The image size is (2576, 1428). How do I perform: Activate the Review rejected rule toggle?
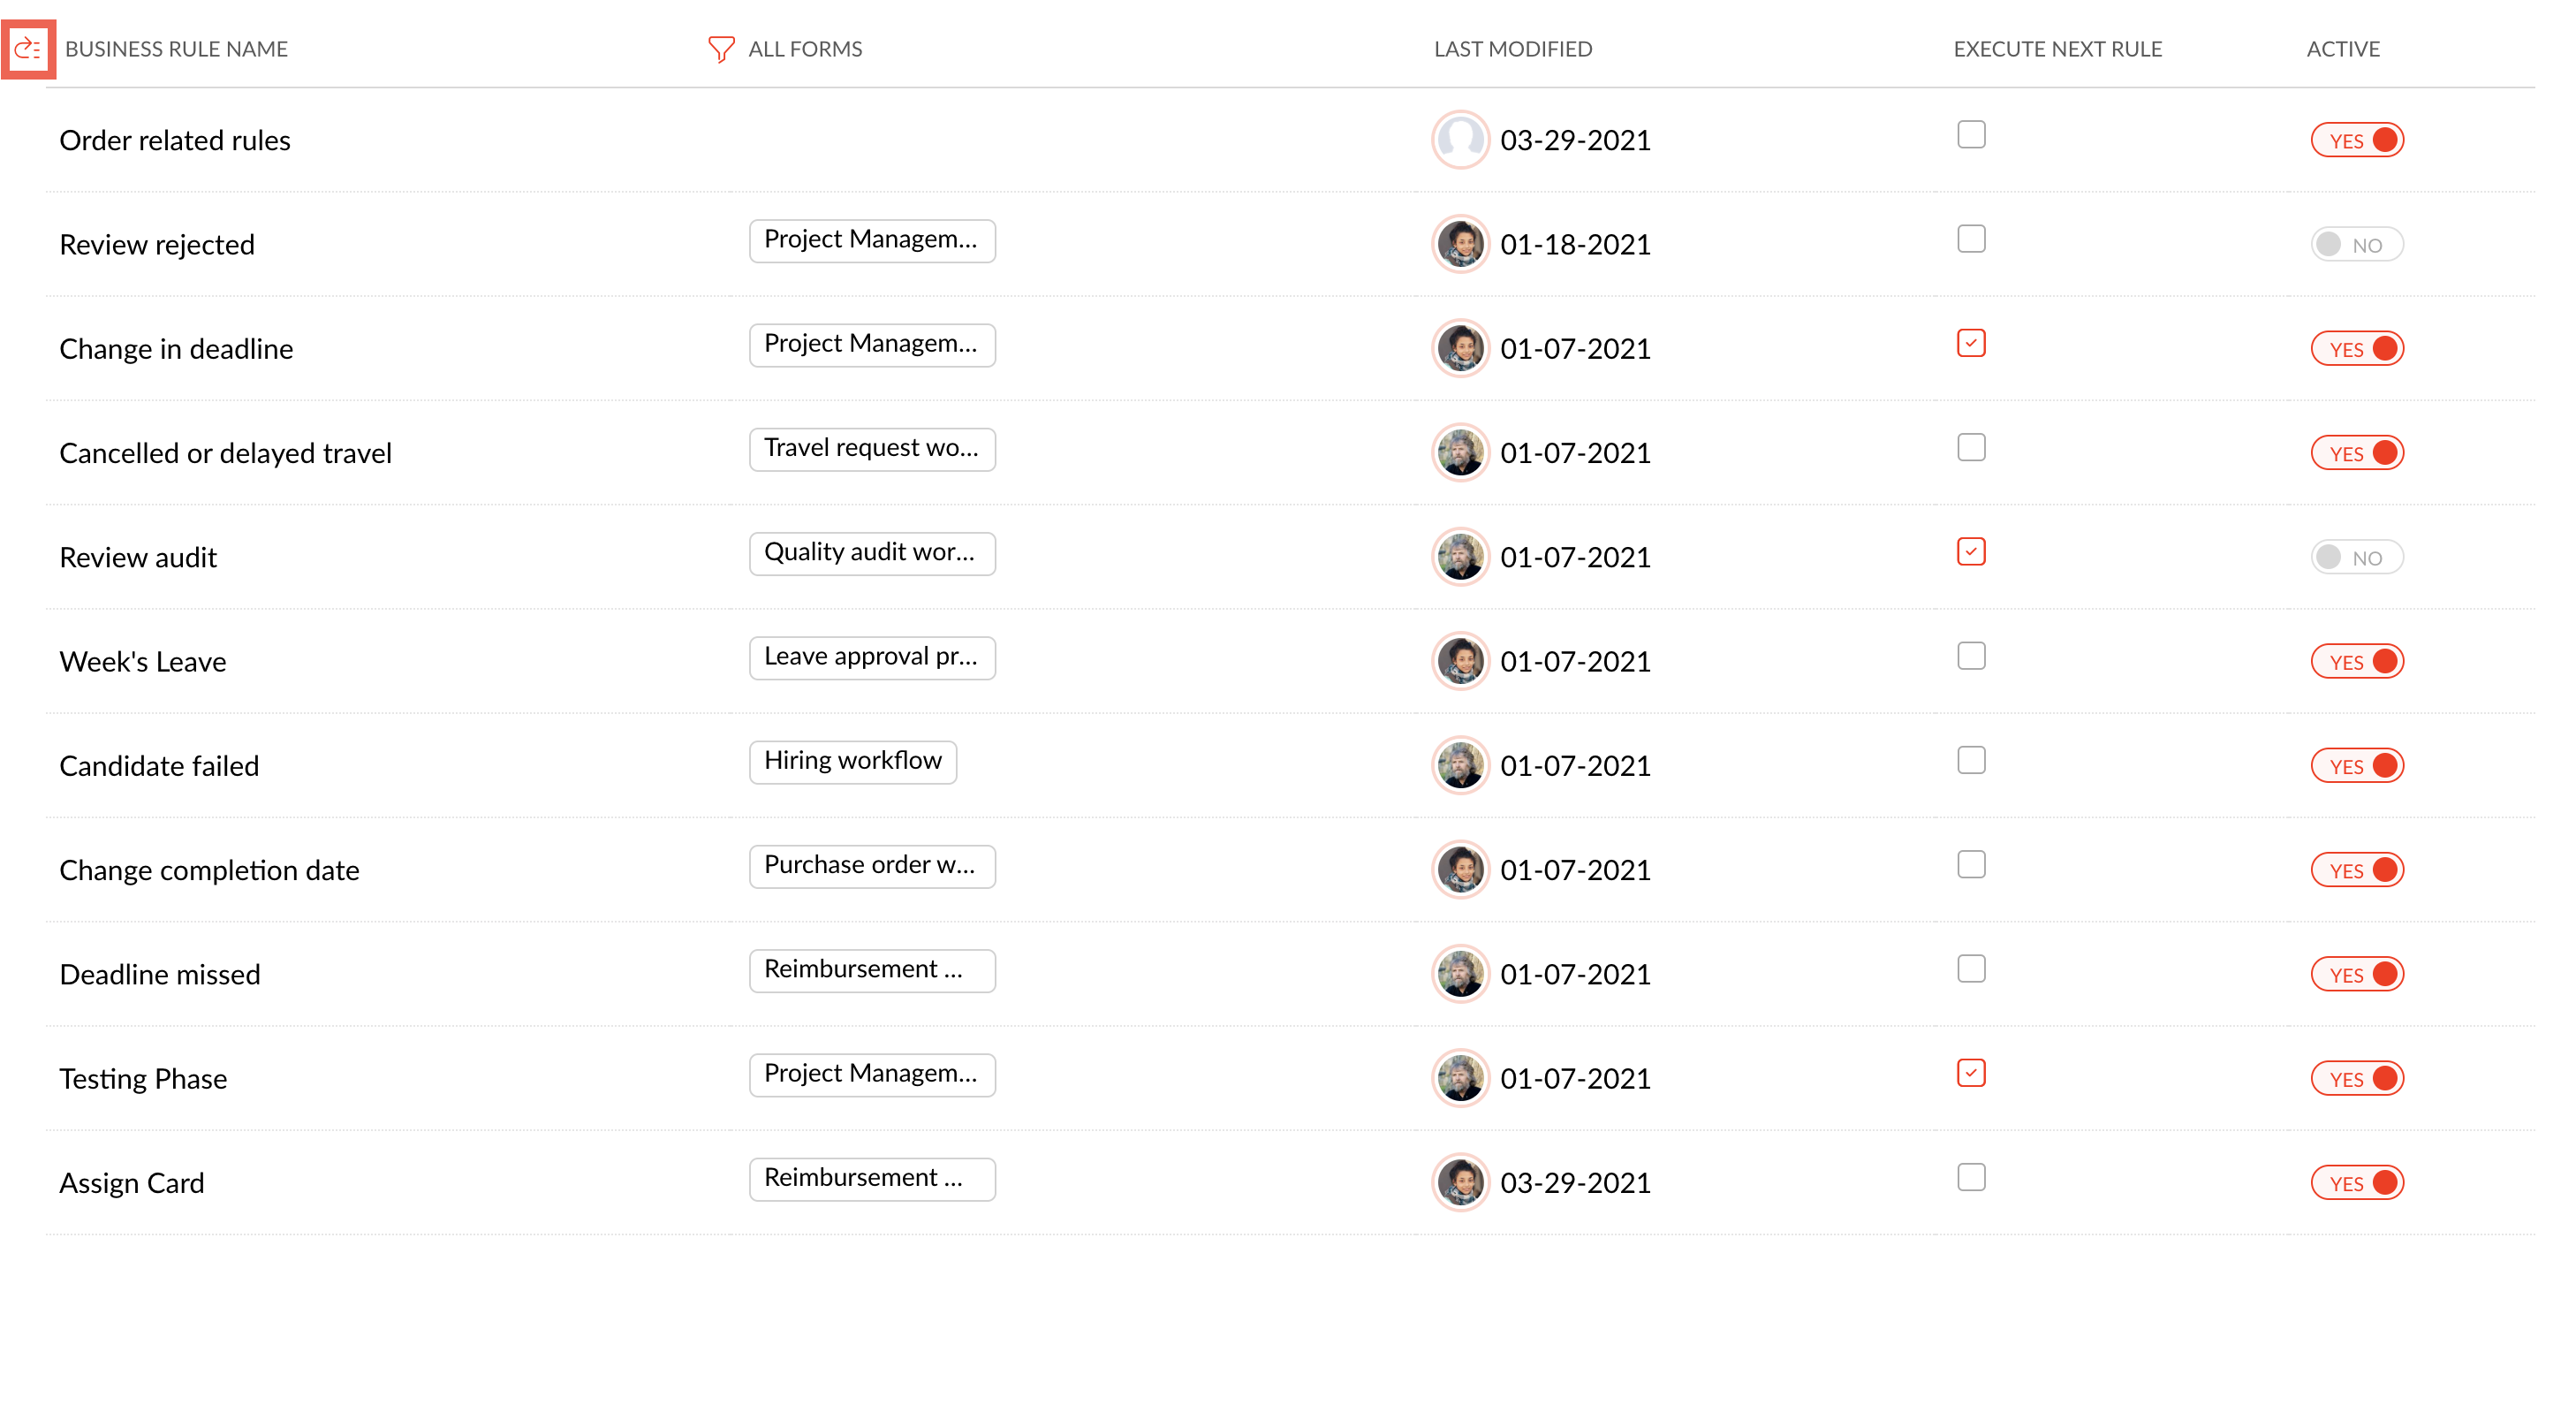(2356, 245)
